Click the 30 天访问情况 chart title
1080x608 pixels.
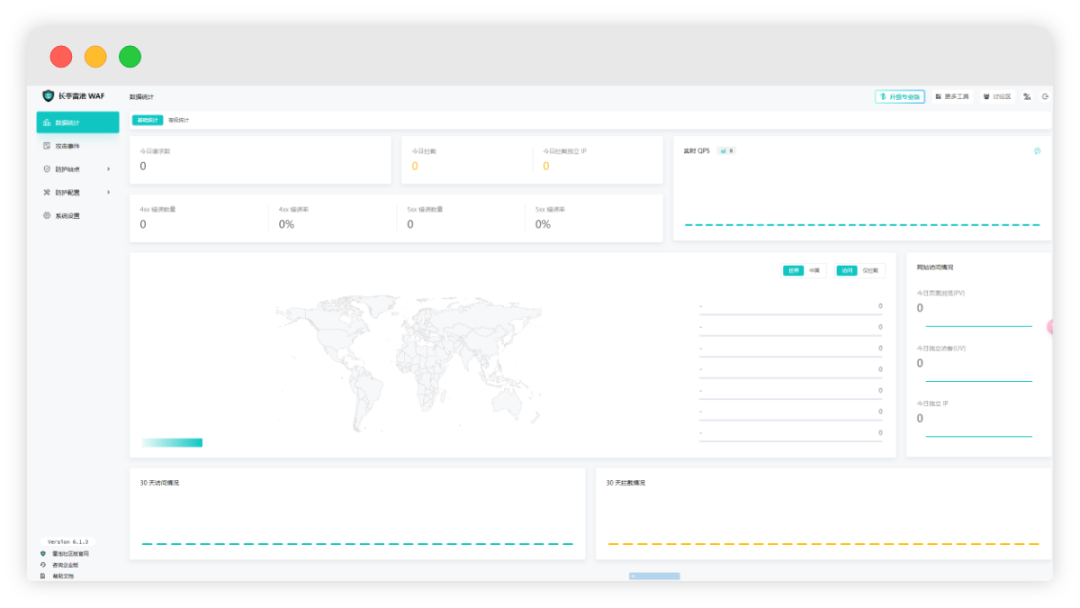pyautogui.click(x=159, y=483)
